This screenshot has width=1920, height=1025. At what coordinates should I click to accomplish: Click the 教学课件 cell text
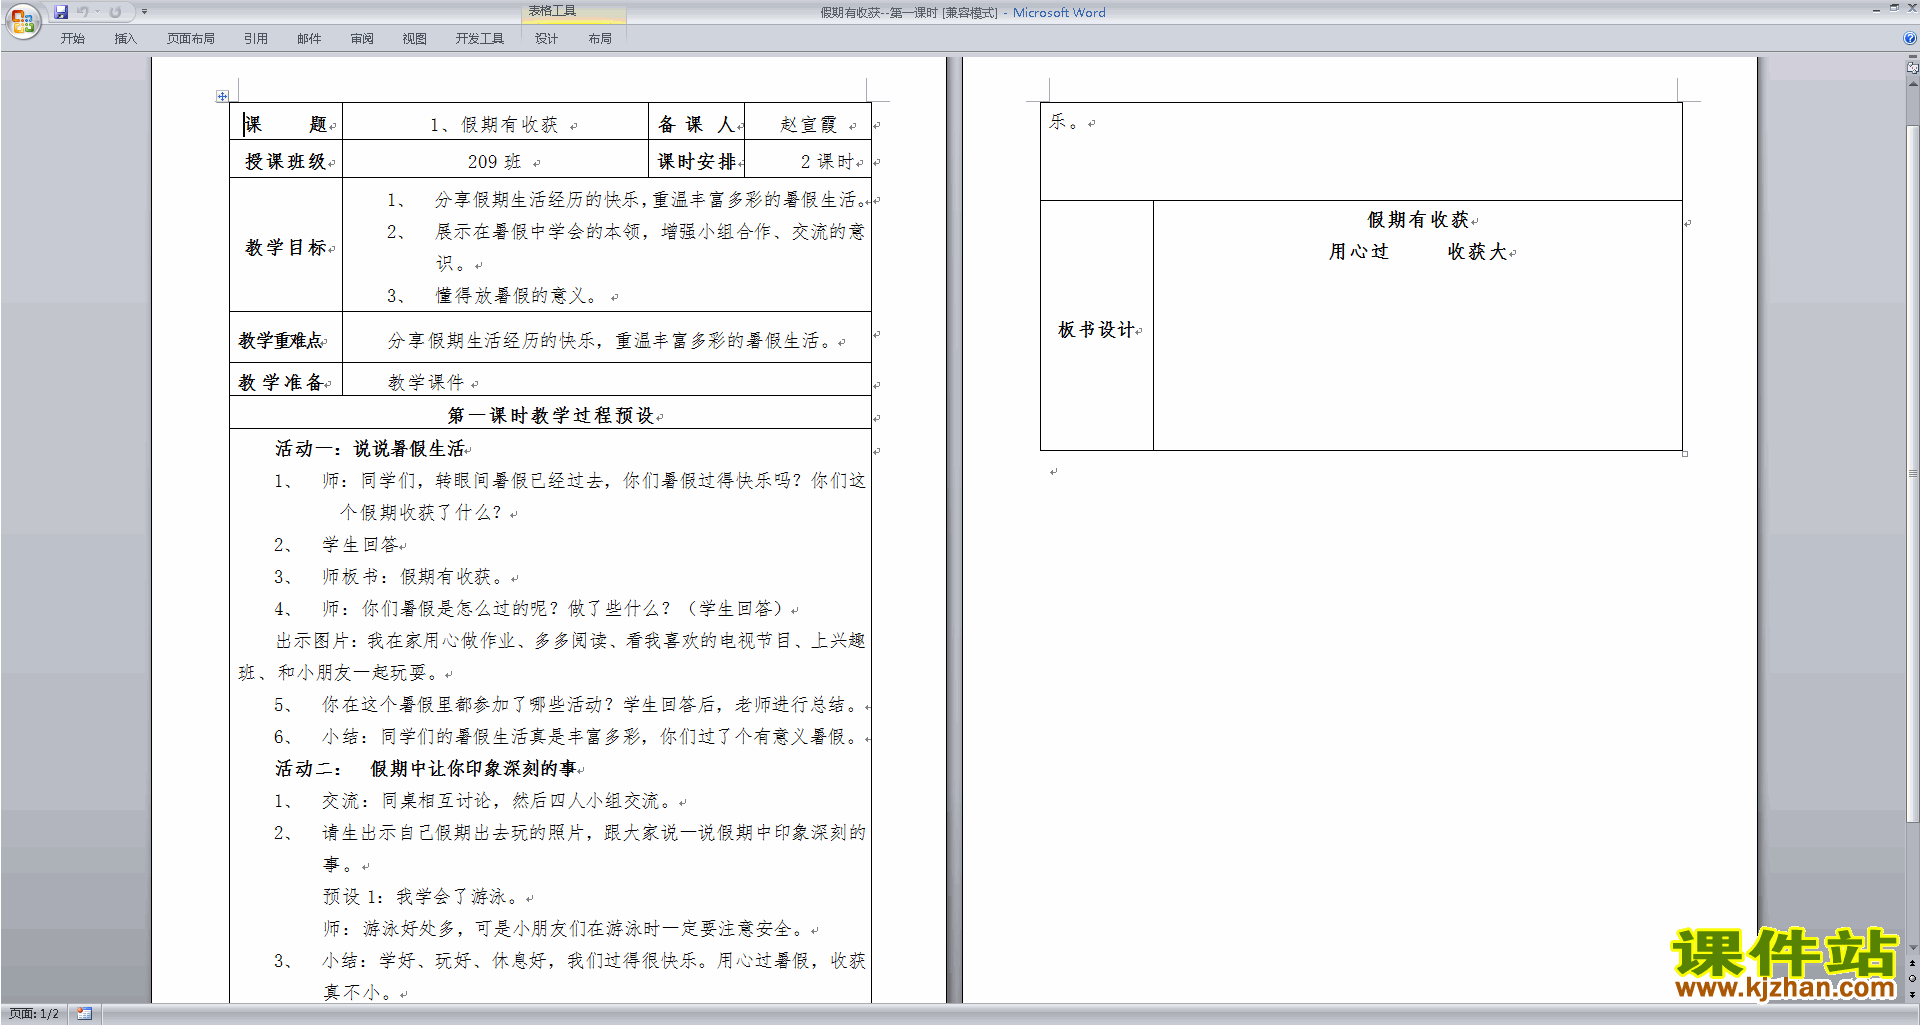(426, 382)
